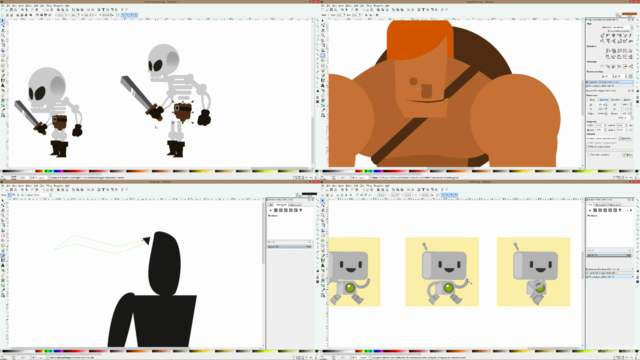Select the Rectangle tool in top-right window toolbox
Viewport: 640px width, 360px height.
323,45
